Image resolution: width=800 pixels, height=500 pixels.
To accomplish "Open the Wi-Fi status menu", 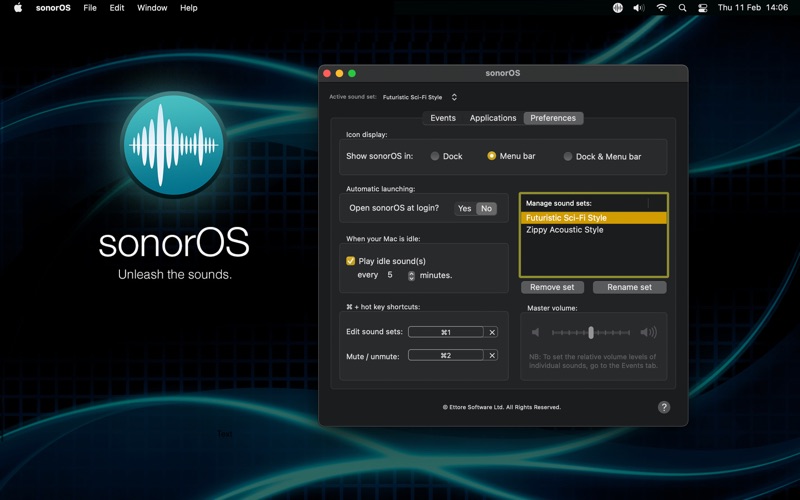I will coord(661,8).
